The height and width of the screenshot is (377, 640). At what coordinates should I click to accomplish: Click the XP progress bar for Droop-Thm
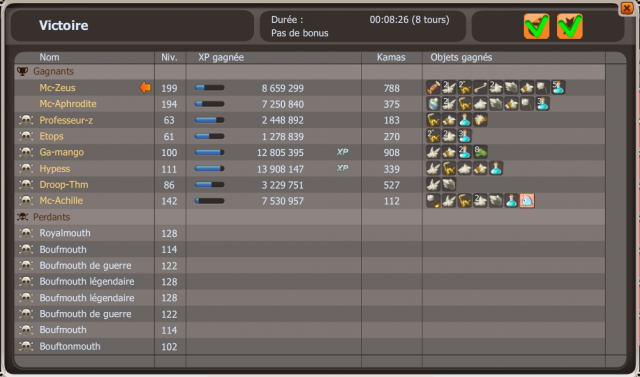pyautogui.click(x=209, y=184)
